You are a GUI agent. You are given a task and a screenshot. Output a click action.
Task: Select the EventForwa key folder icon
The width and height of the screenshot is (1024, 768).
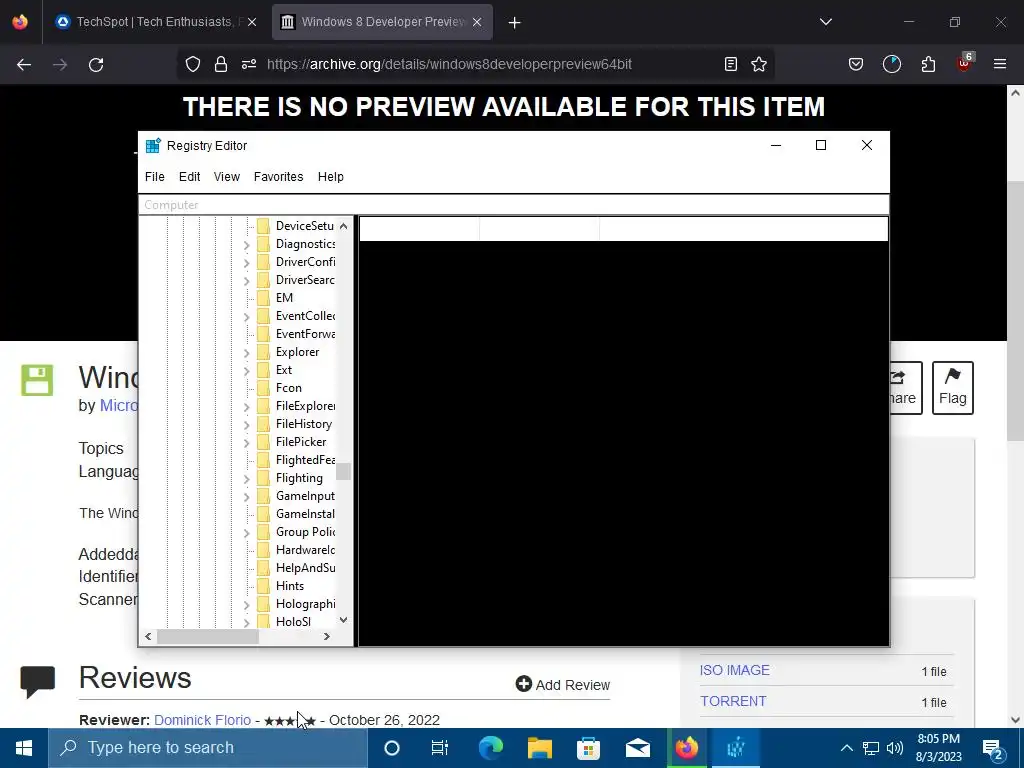pyautogui.click(x=263, y=334)
